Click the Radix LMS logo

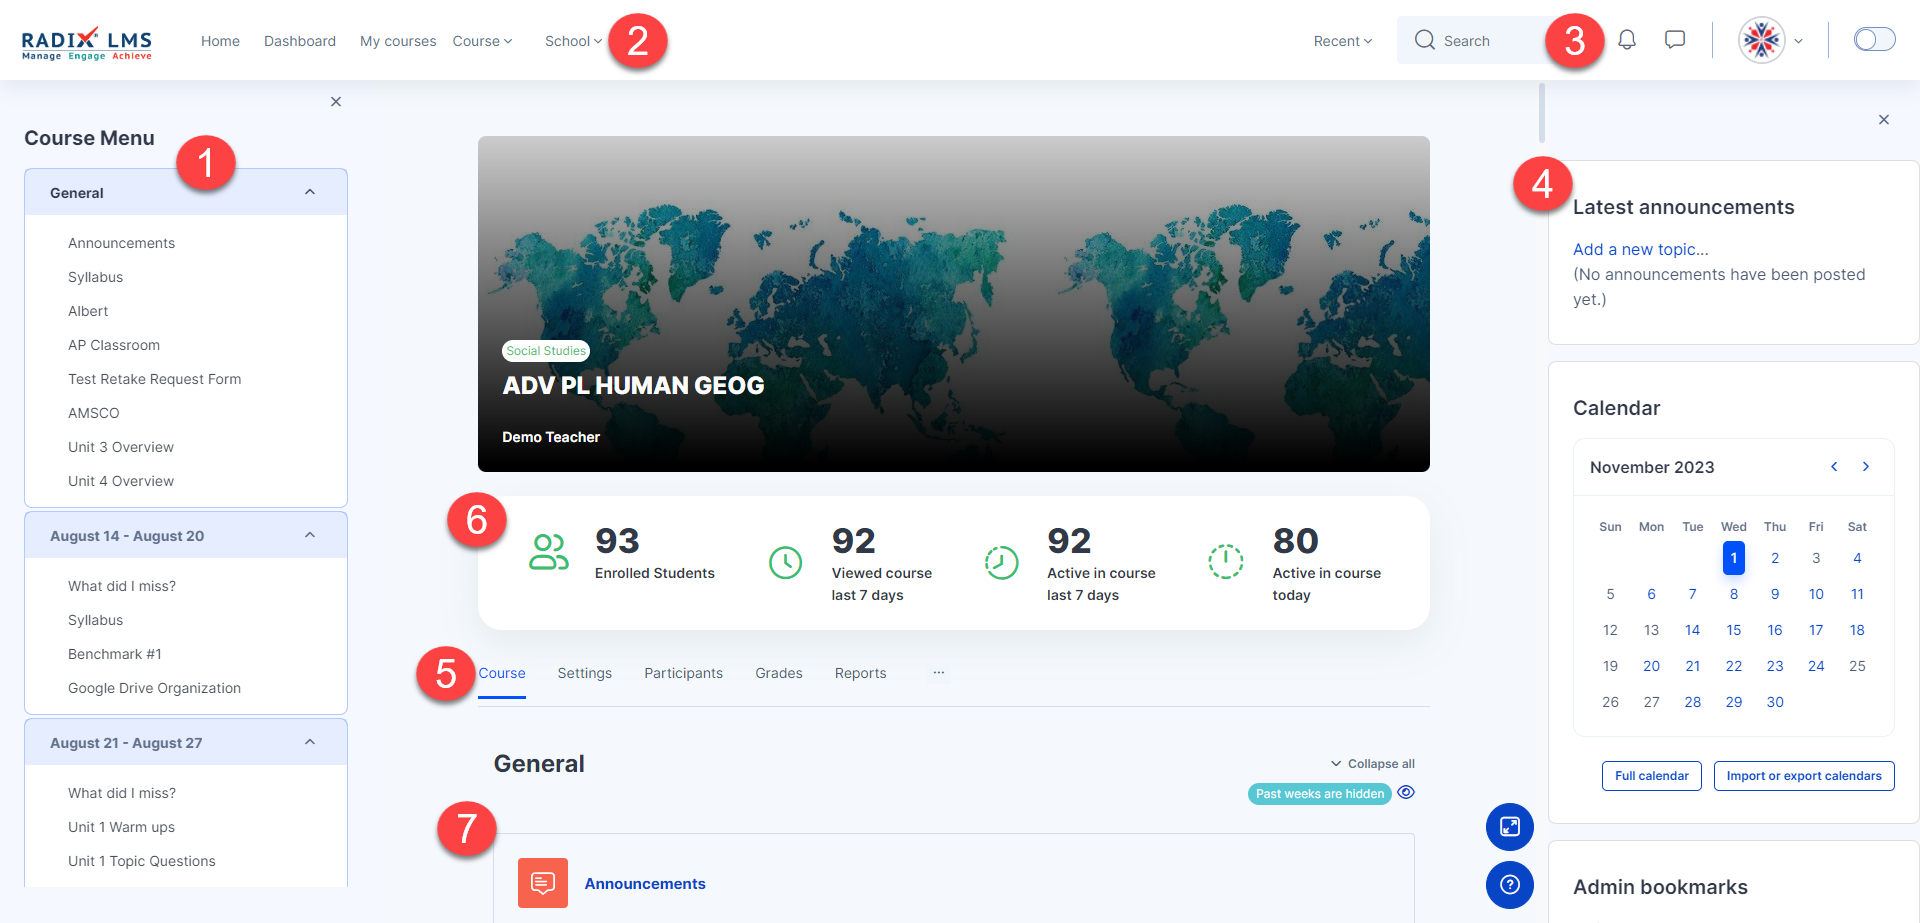pyautogui.click(x=87, y=42)
